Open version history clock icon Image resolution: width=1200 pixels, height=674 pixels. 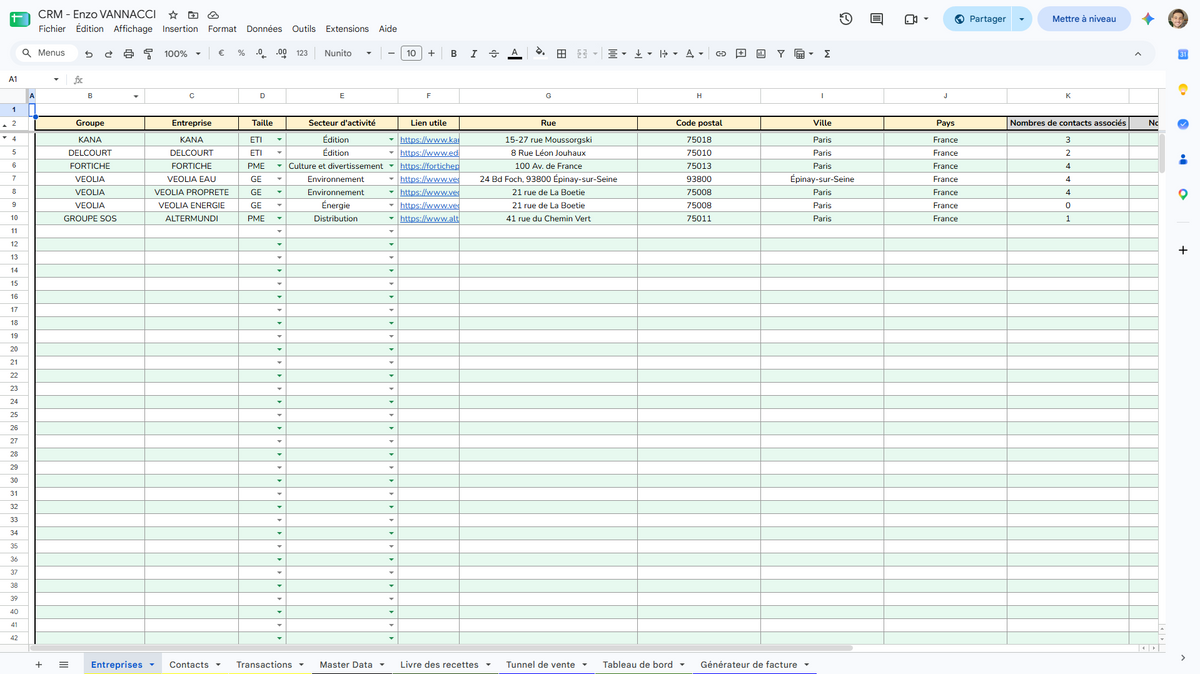(846, 19)
